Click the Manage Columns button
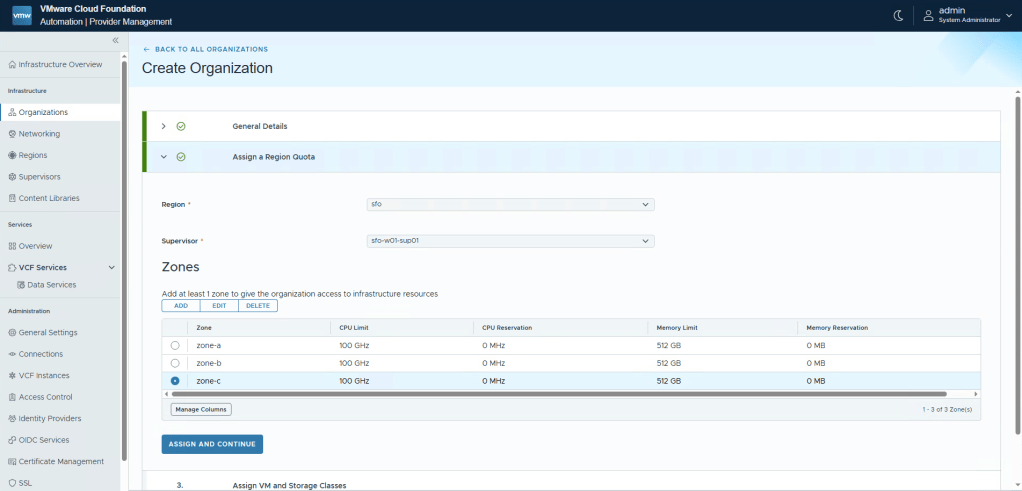This screenshot has width=1022, height=491. [201, 410]
